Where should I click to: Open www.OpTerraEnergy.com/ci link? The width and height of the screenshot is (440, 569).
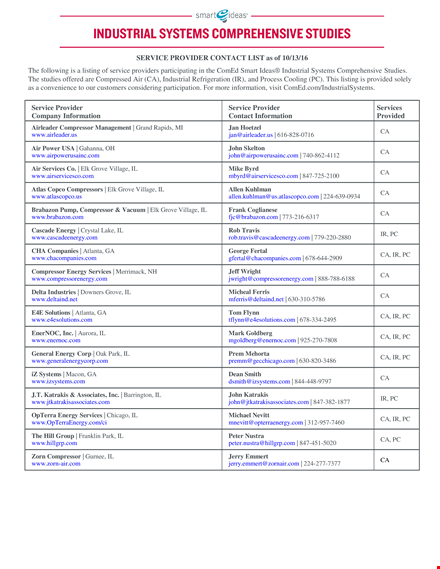point(69,423)
